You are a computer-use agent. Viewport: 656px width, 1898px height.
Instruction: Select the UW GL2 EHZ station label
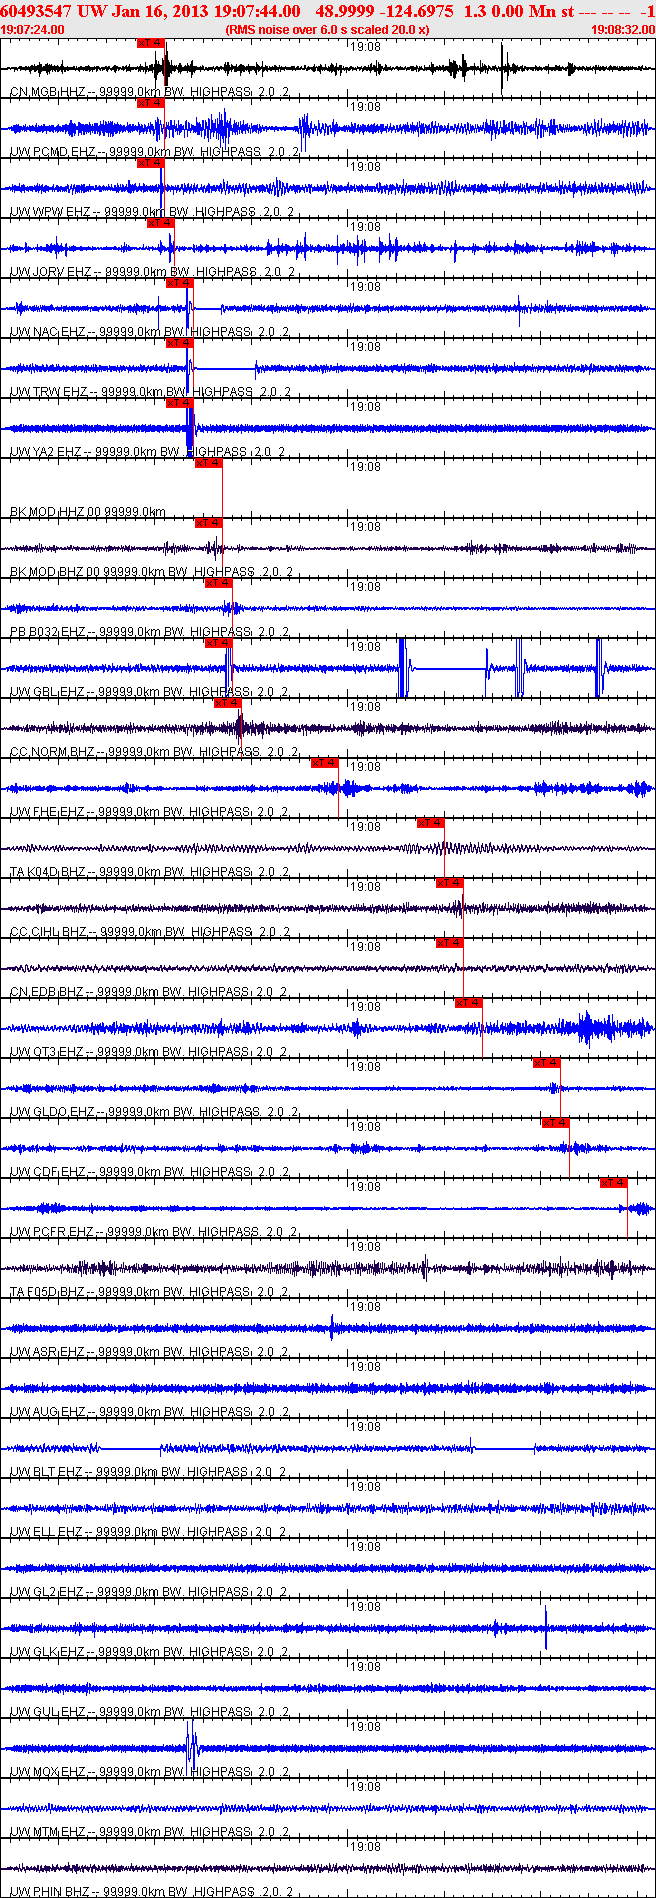pyautogui.click(x=149, y=1592)
